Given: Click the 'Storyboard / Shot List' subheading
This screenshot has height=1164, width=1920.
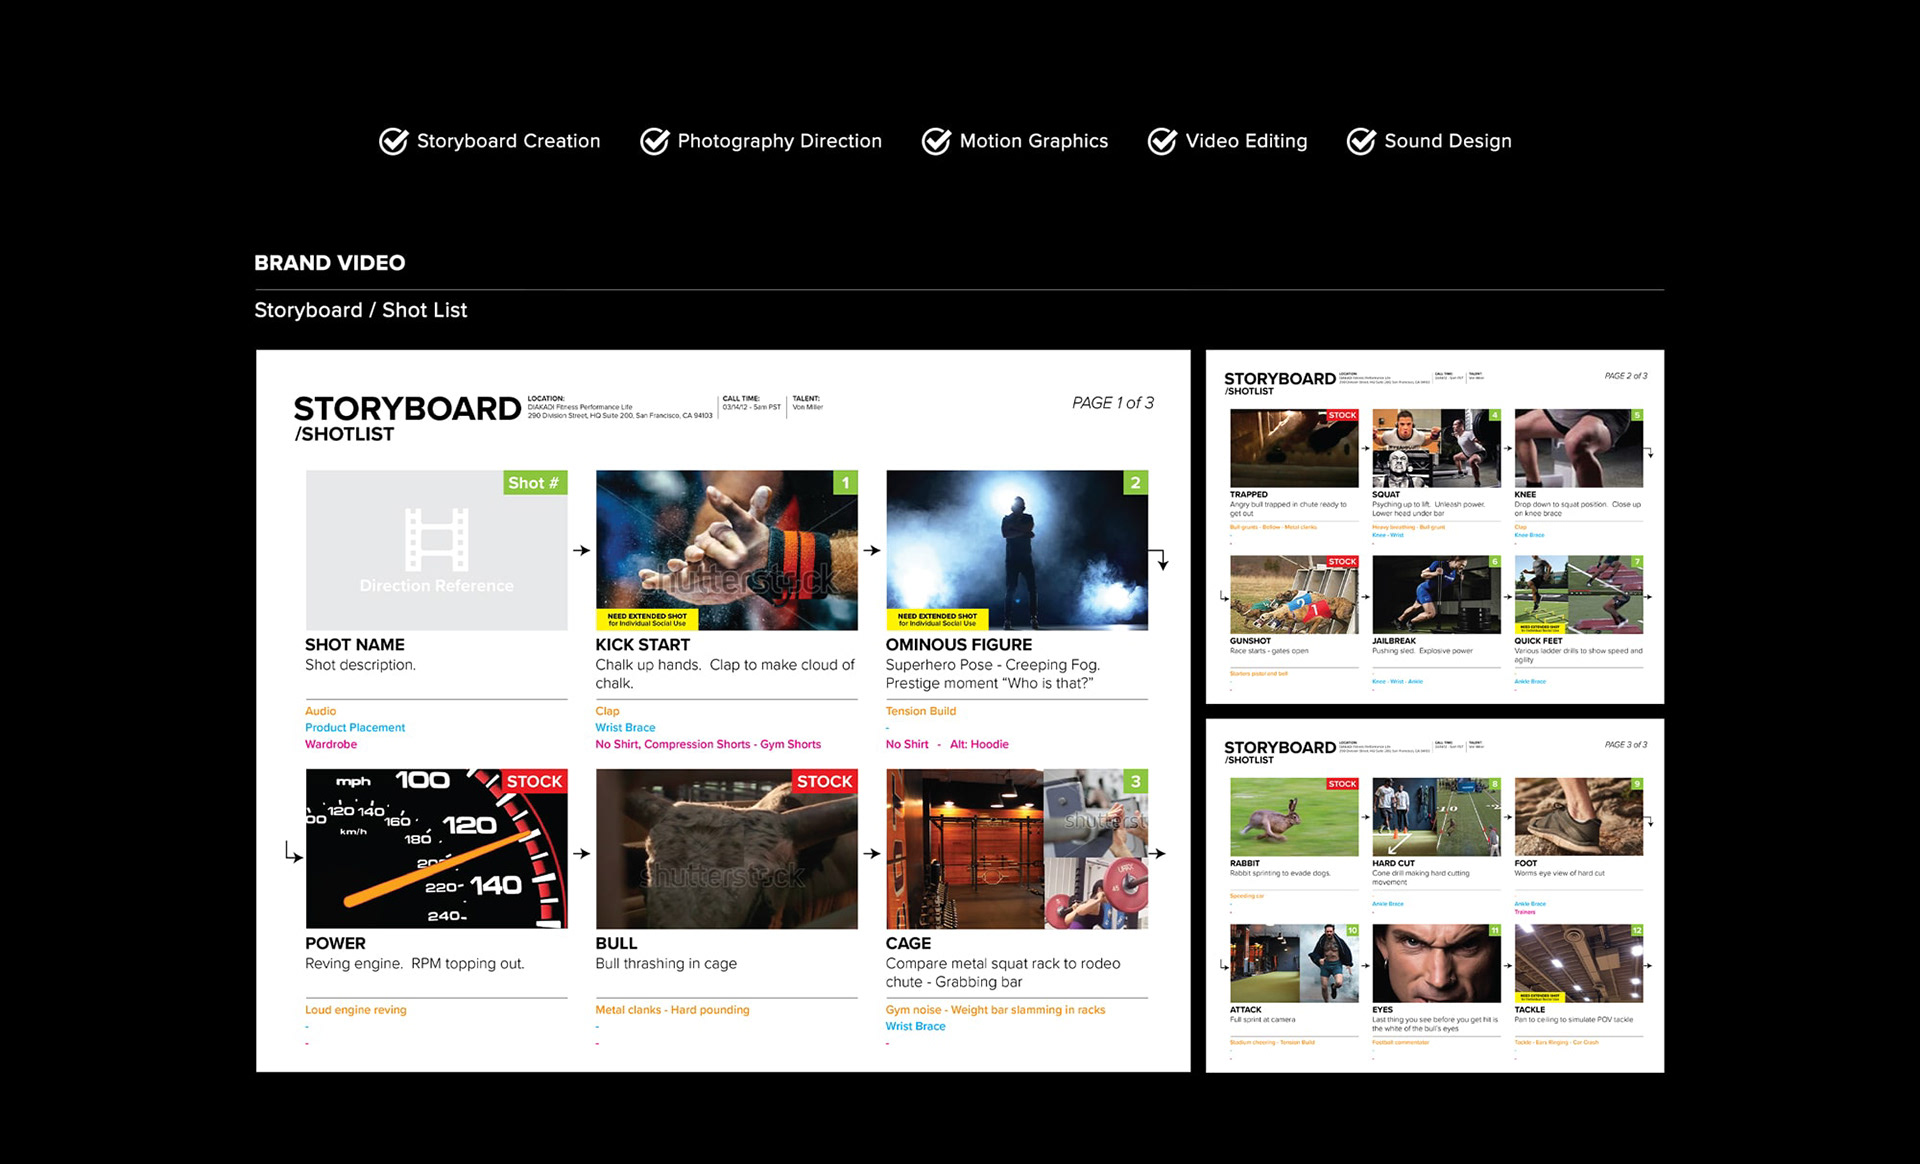Looking at the screenshot, I should (360, 310).
